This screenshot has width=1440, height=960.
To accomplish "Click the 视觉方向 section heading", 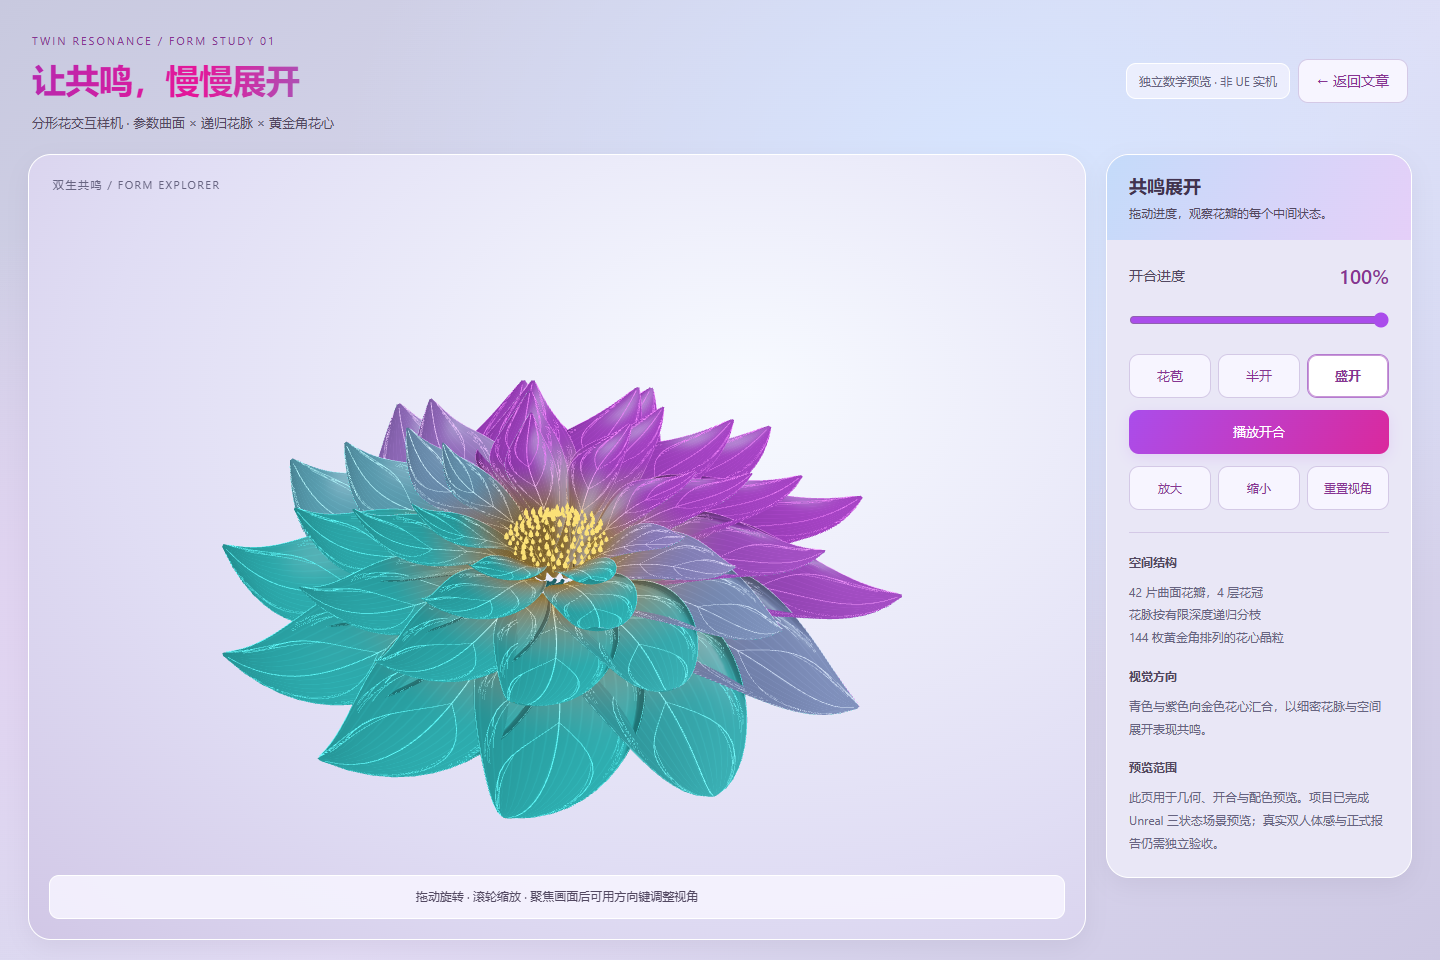I will point(1153,677).
